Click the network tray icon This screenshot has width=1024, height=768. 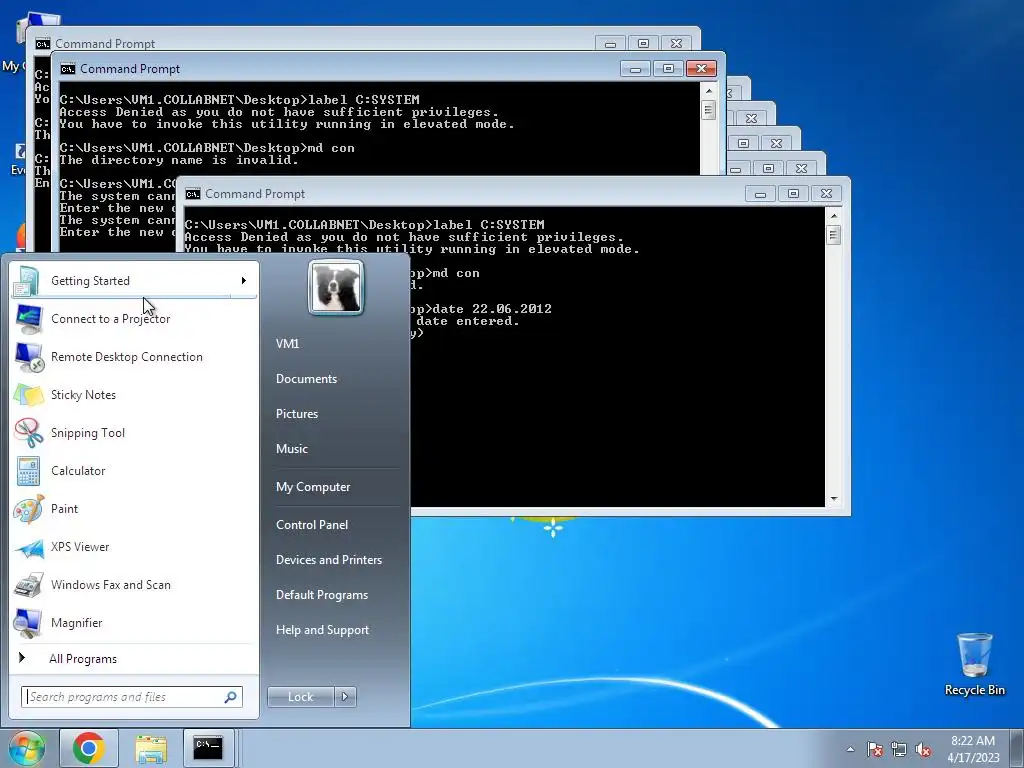(x=899, y=749)
